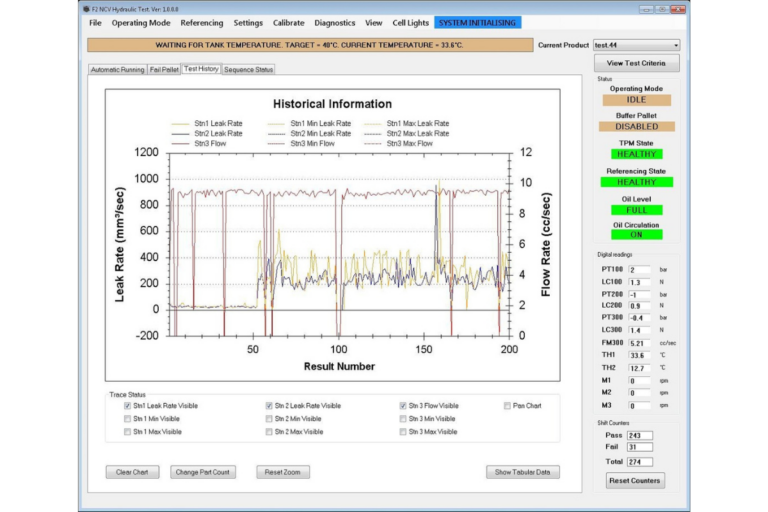Screen dimensions: 768x512
Task: Open the File menu
Action: [95, 23]
